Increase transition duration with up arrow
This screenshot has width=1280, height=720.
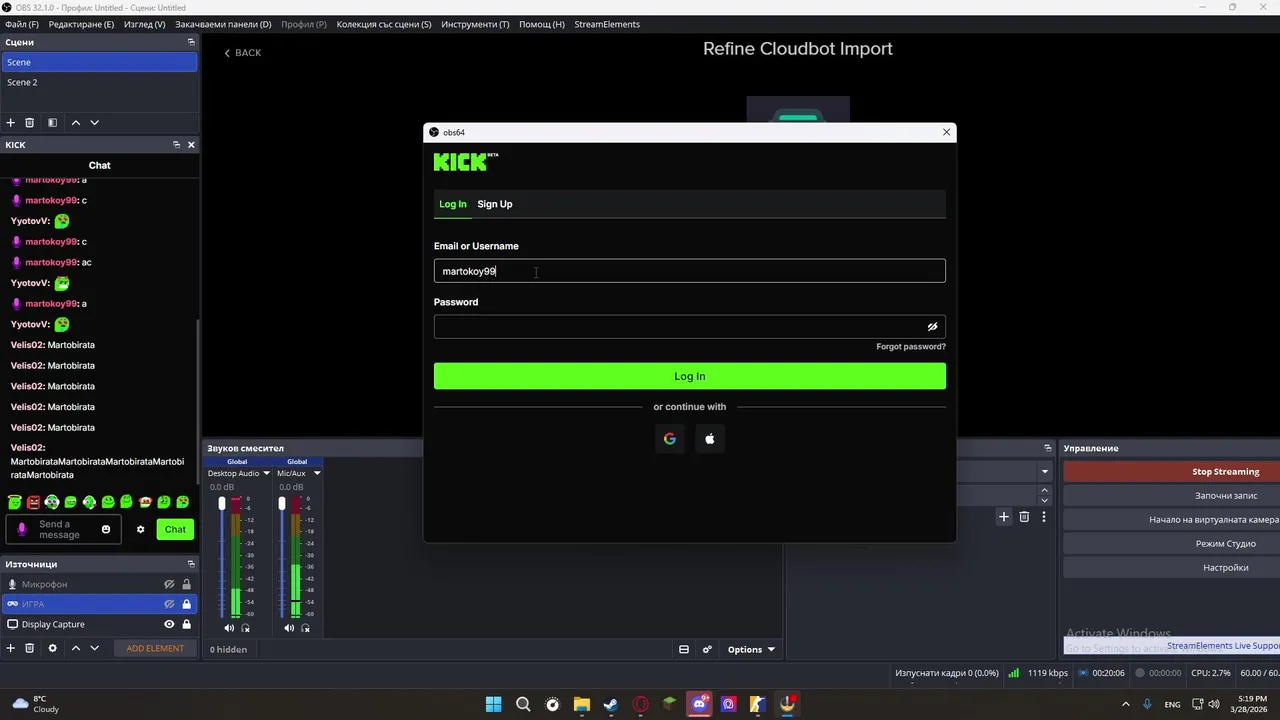[1045, 490]
